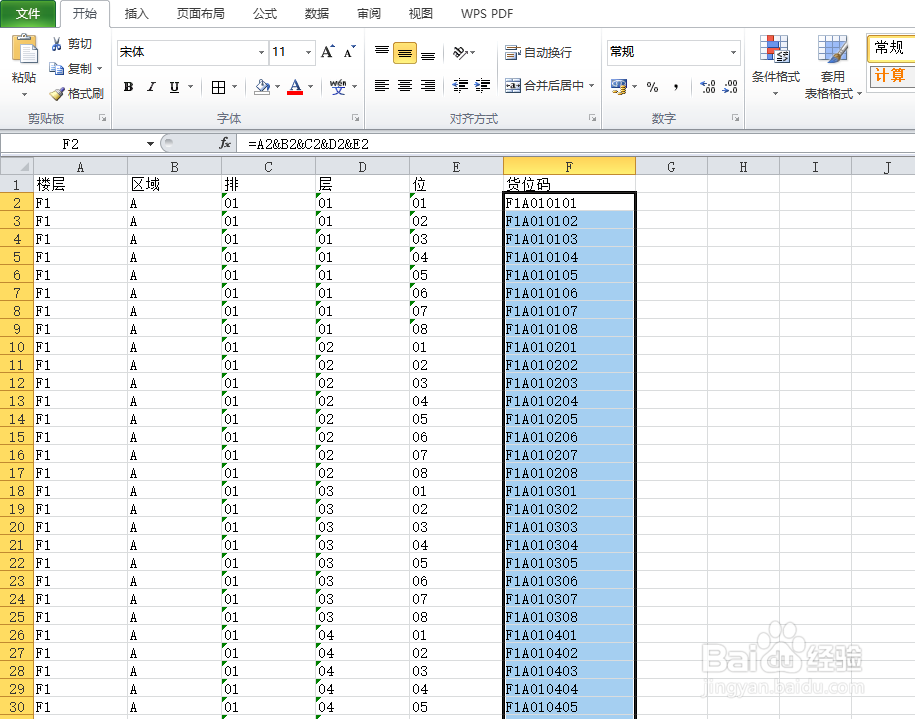The height and width of the screenshot is (719, 915).
Task: Click the increase decimal icon
Action: [x=708, y=87]
